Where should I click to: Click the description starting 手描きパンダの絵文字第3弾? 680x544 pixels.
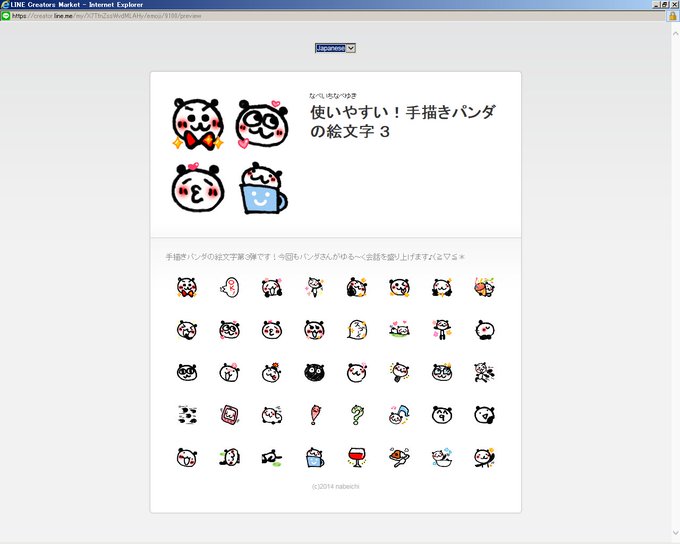pyautogui.click(x=315, y=257)
